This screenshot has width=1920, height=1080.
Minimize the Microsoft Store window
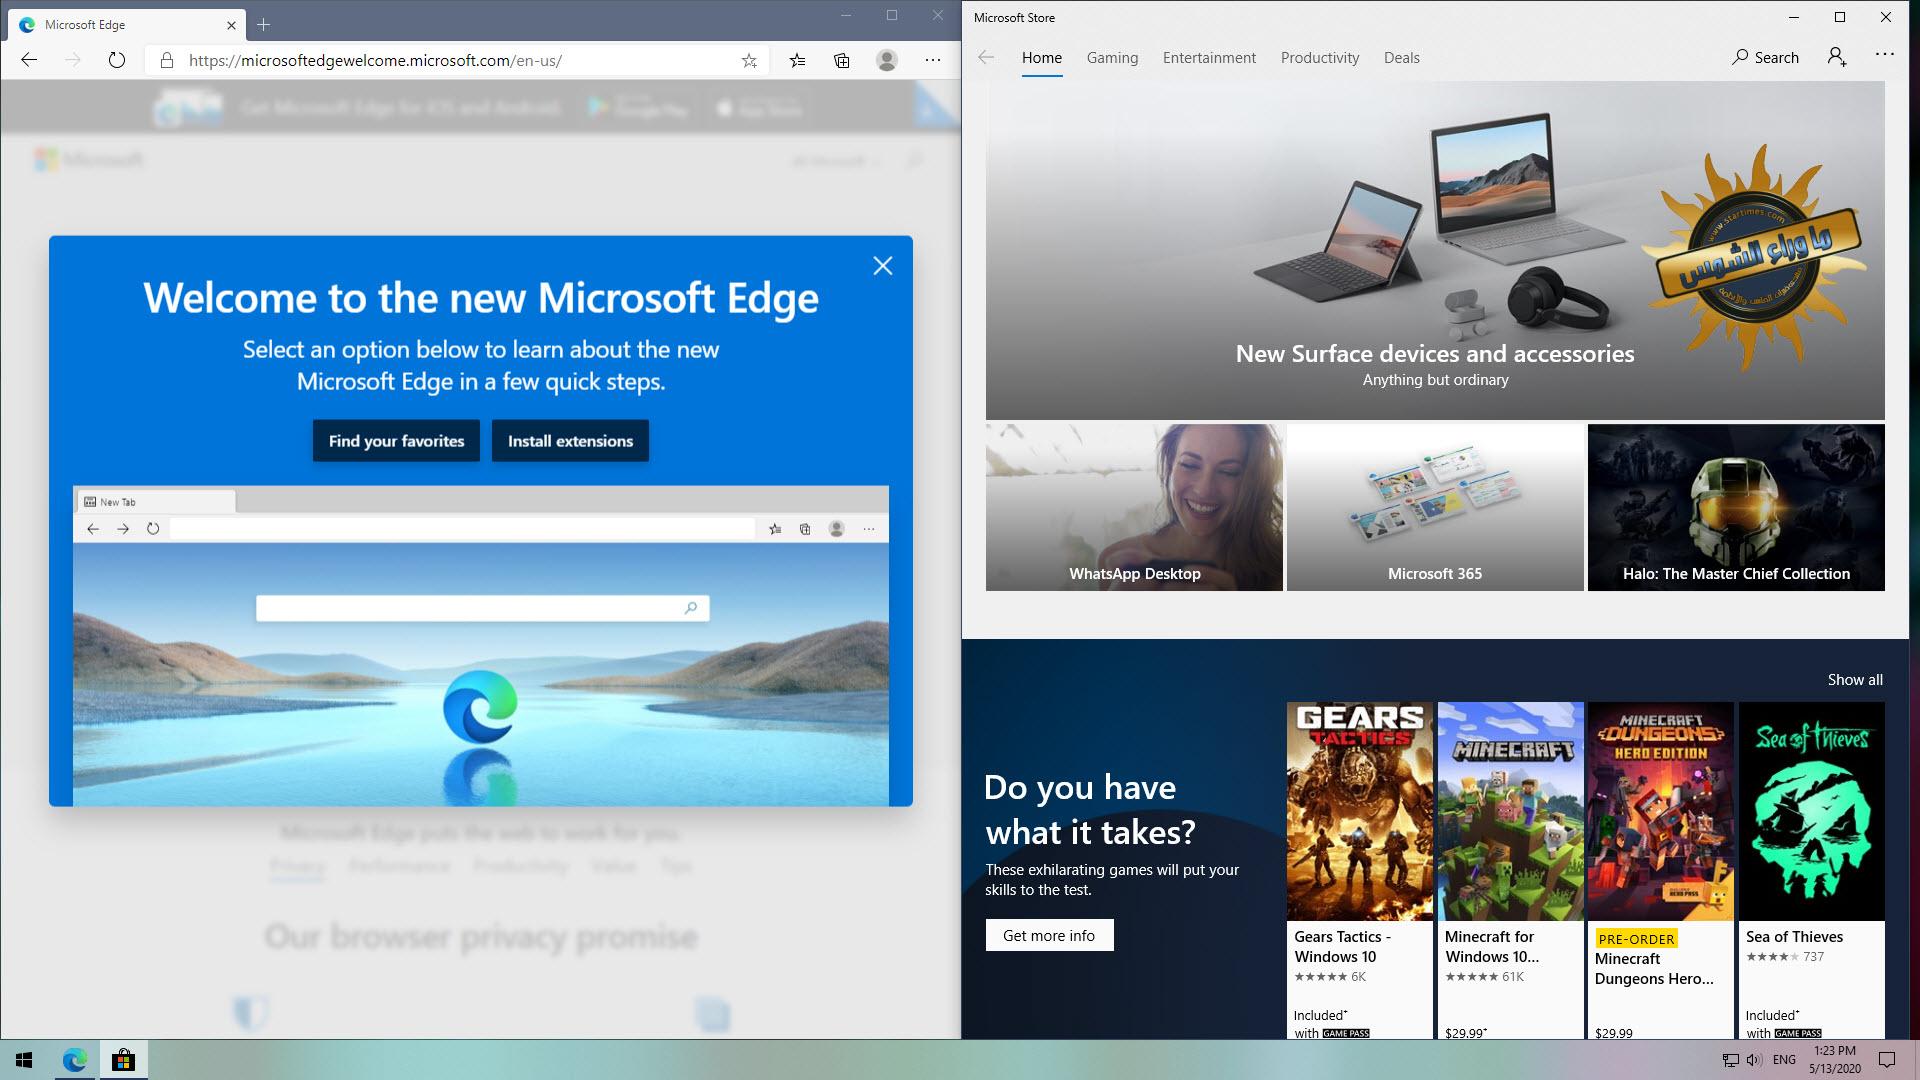(1794, 17)
